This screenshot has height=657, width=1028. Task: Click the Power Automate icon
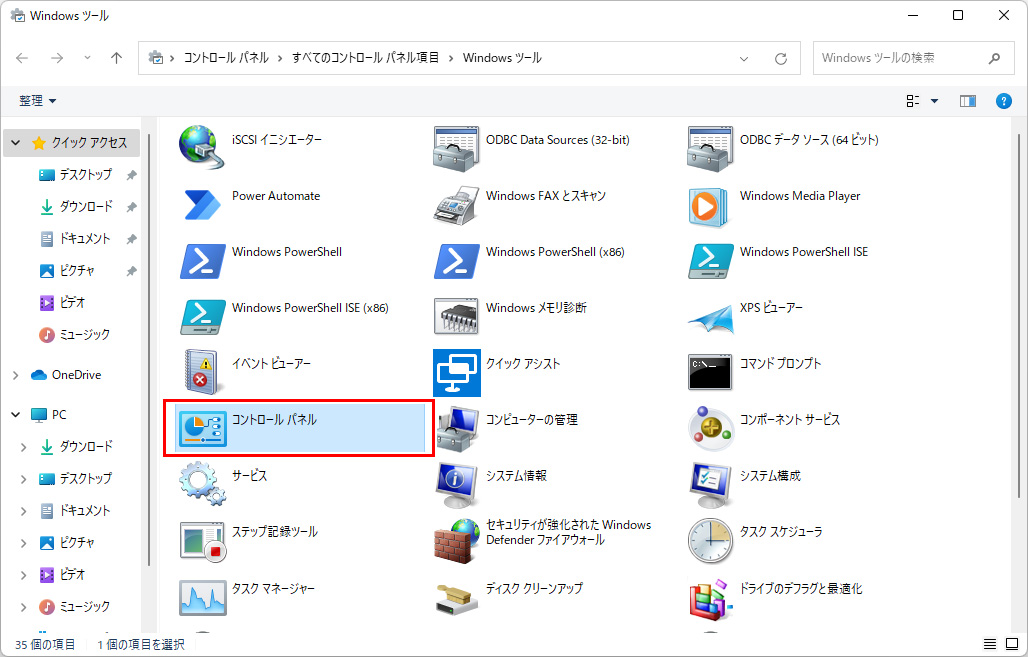(x=202, y=205)
